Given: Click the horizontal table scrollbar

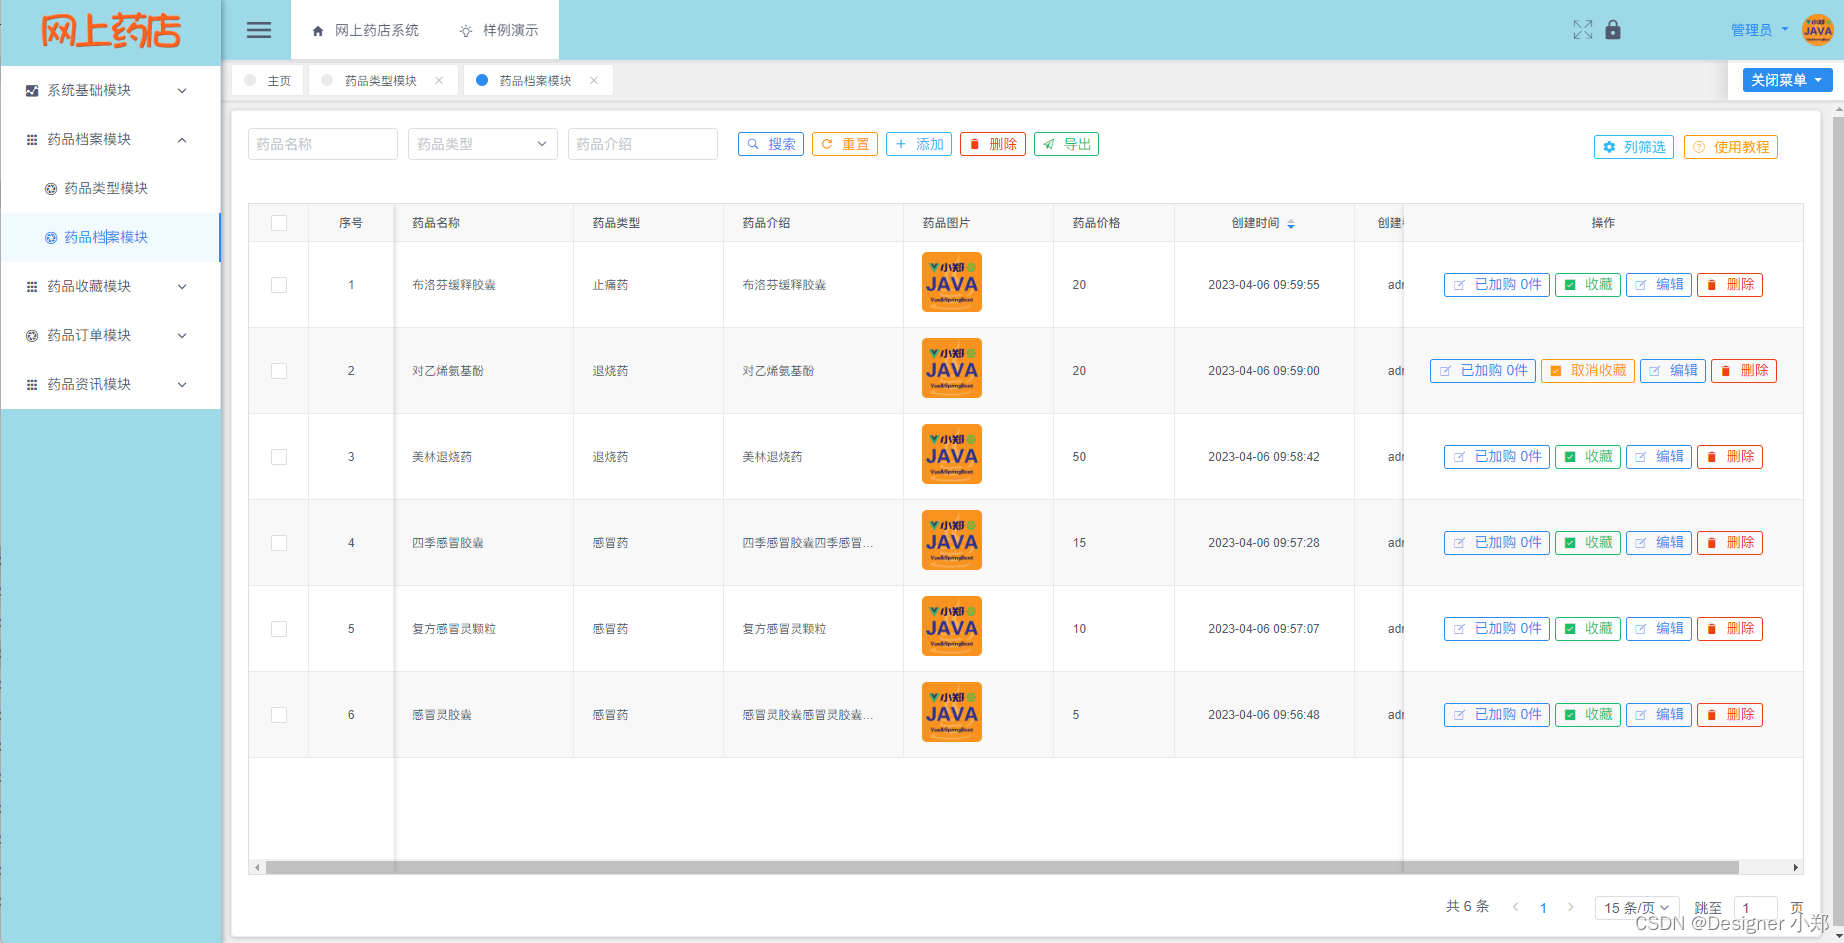Looking at the screenshot, I should [x=1001, y=867].
